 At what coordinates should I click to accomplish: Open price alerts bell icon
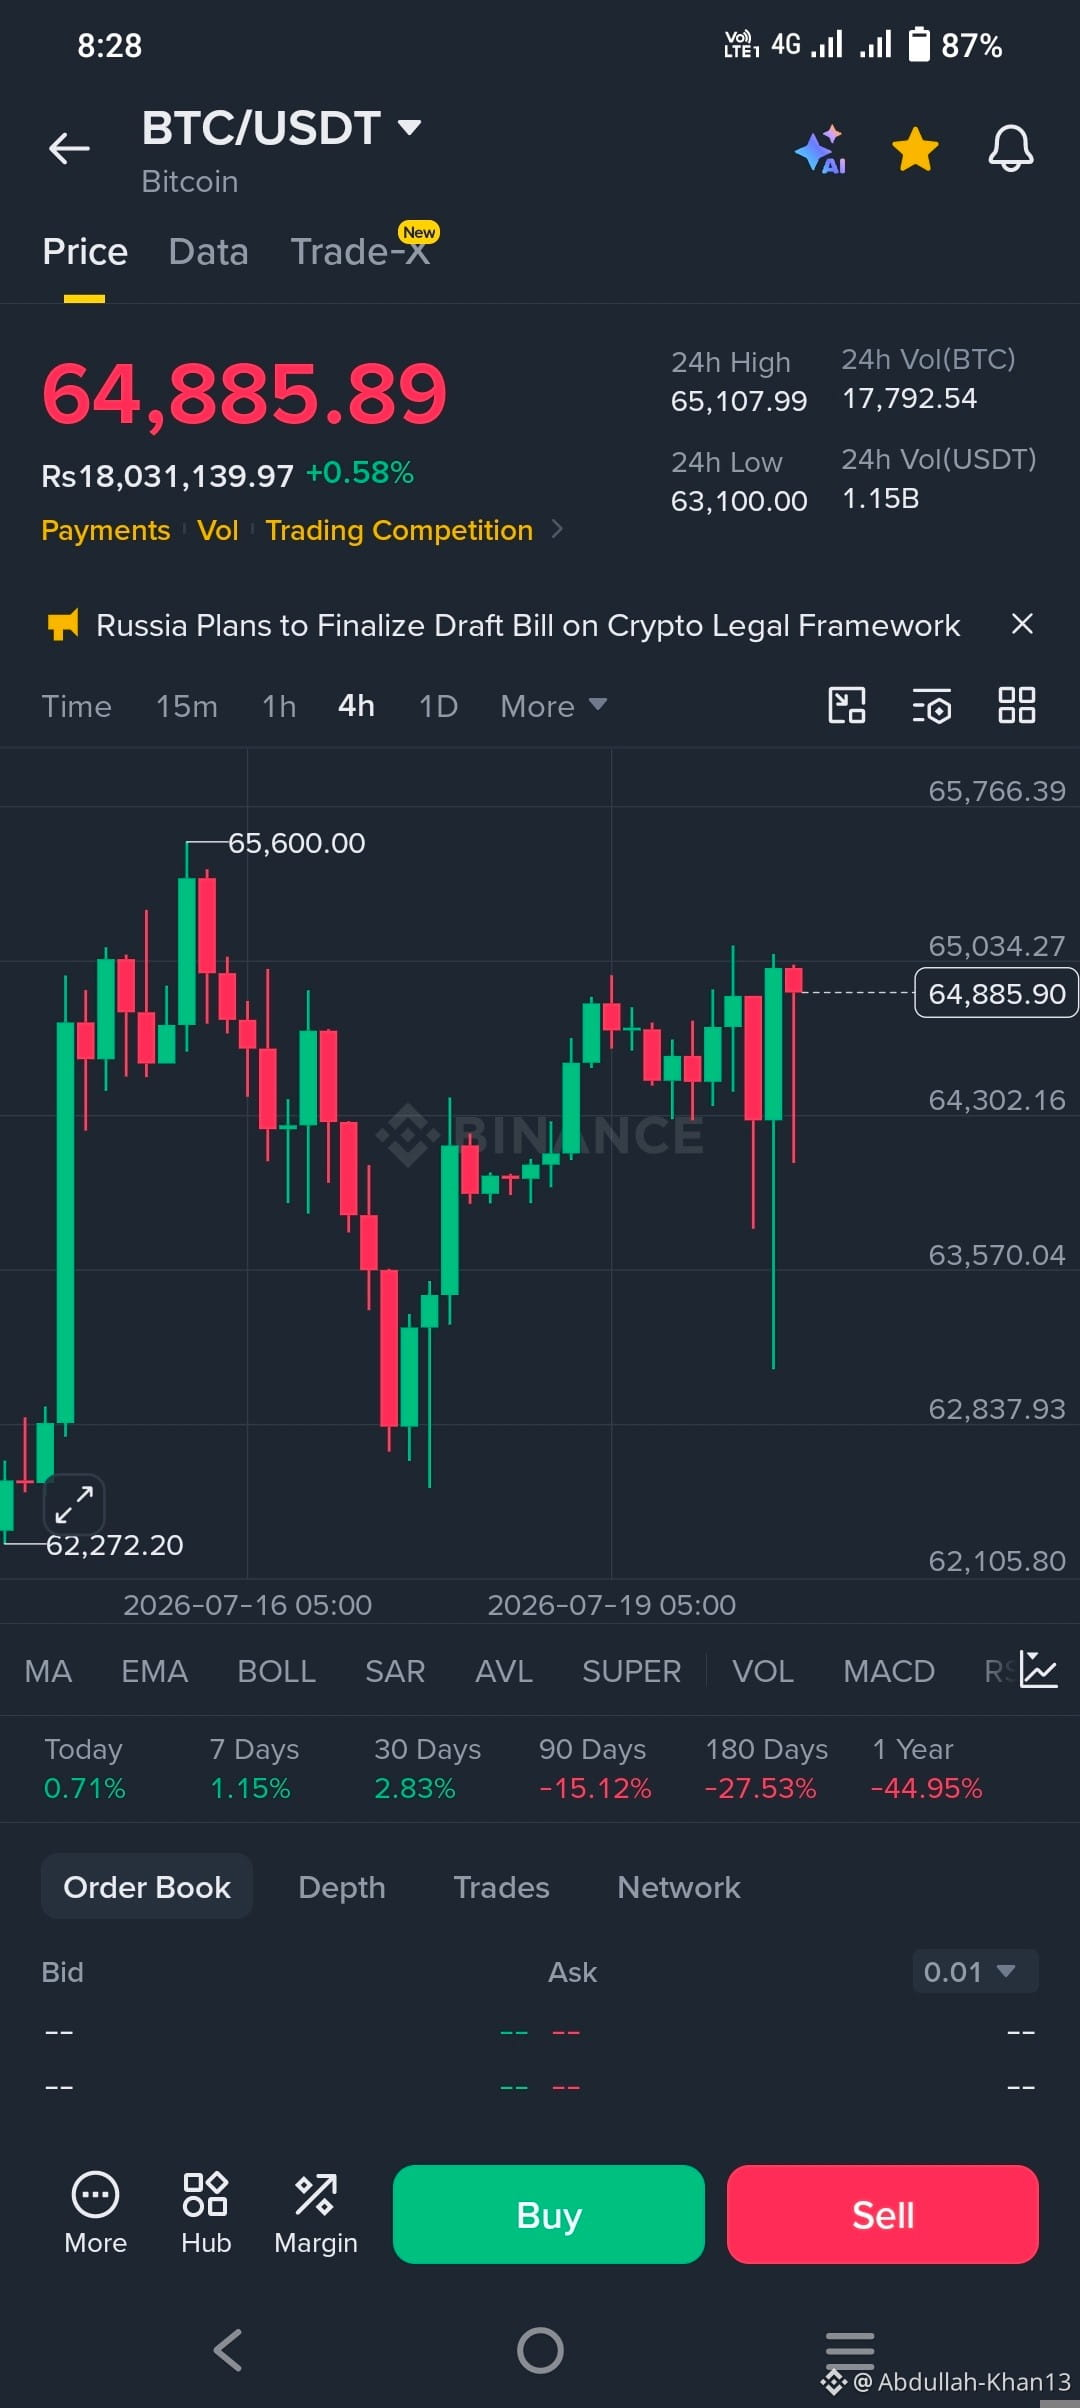click(x=1011, y=148)
